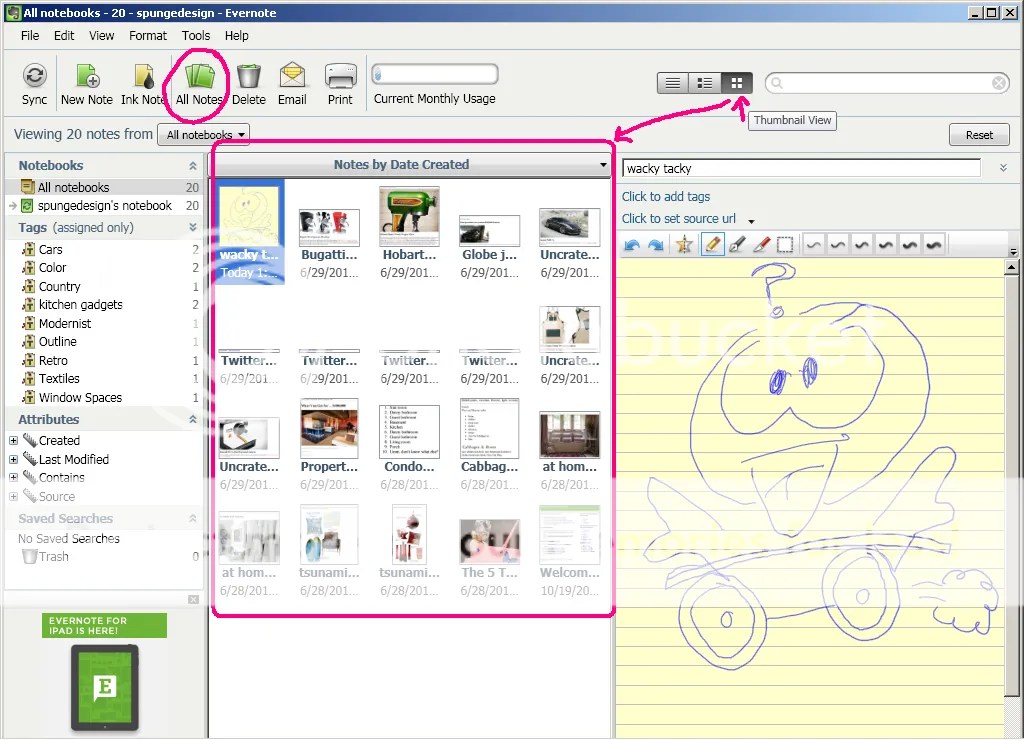Pick the fourth stroke width option
1024x740 pixels.
tap(886, 245)
